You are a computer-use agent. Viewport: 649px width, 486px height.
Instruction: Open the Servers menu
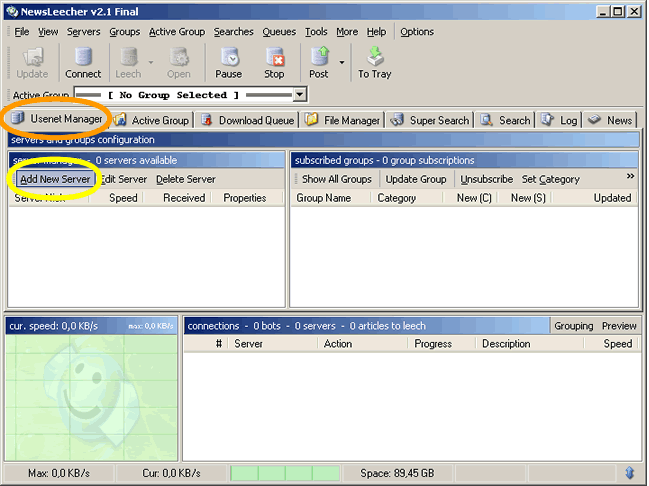[84, 31]
